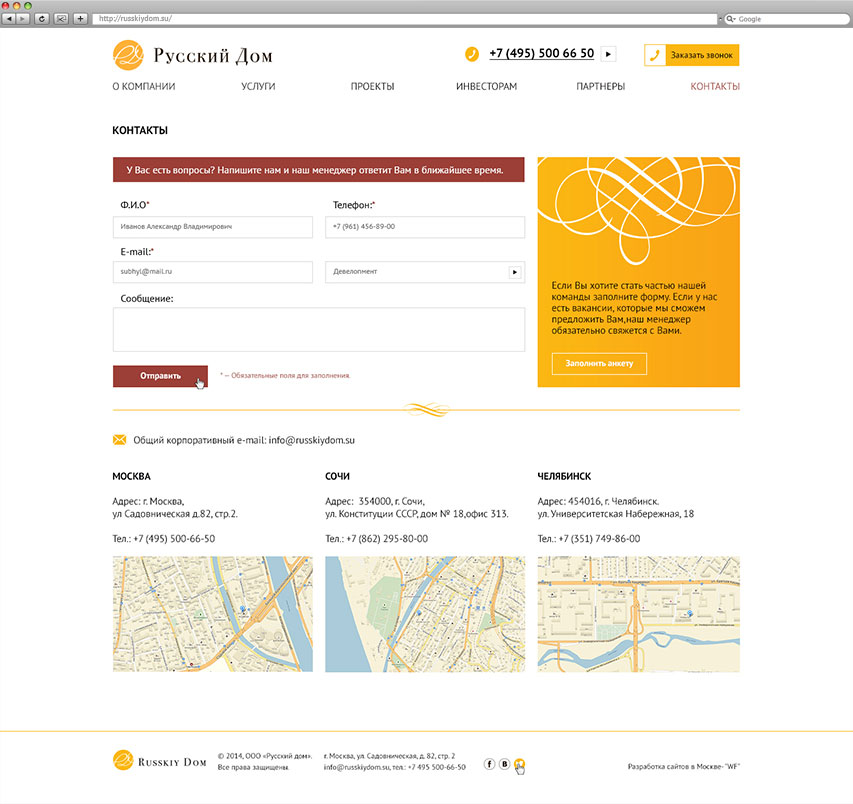Click the ул Садовническая д.82, стр.2 address line

click(x=175, y=514)
